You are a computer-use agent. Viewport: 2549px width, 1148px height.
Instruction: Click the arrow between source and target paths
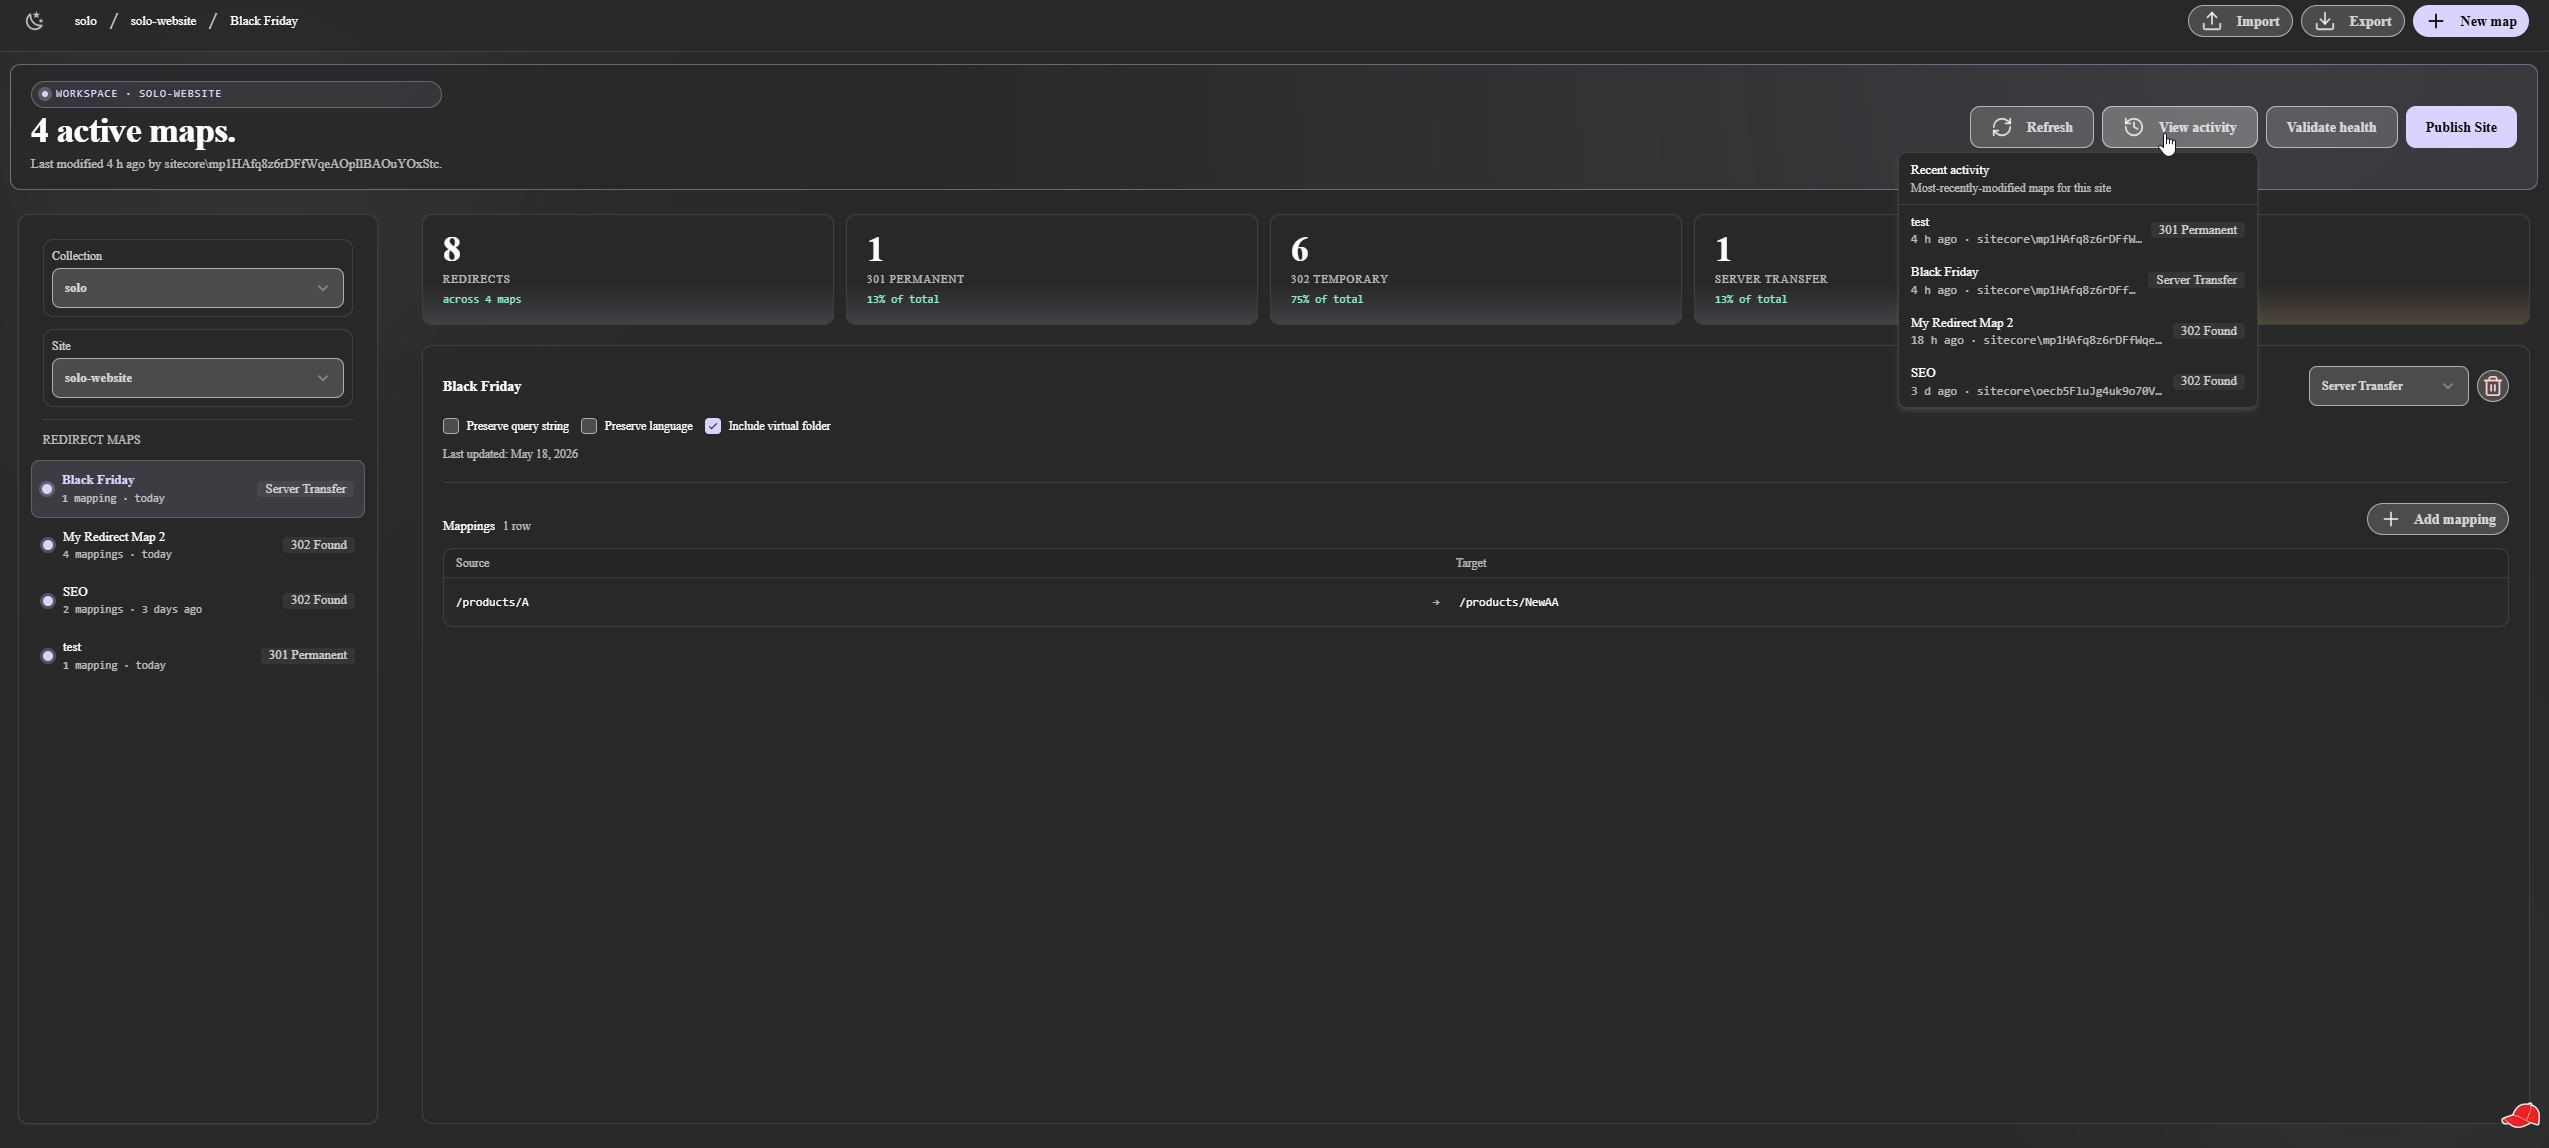click(1436, 602)
